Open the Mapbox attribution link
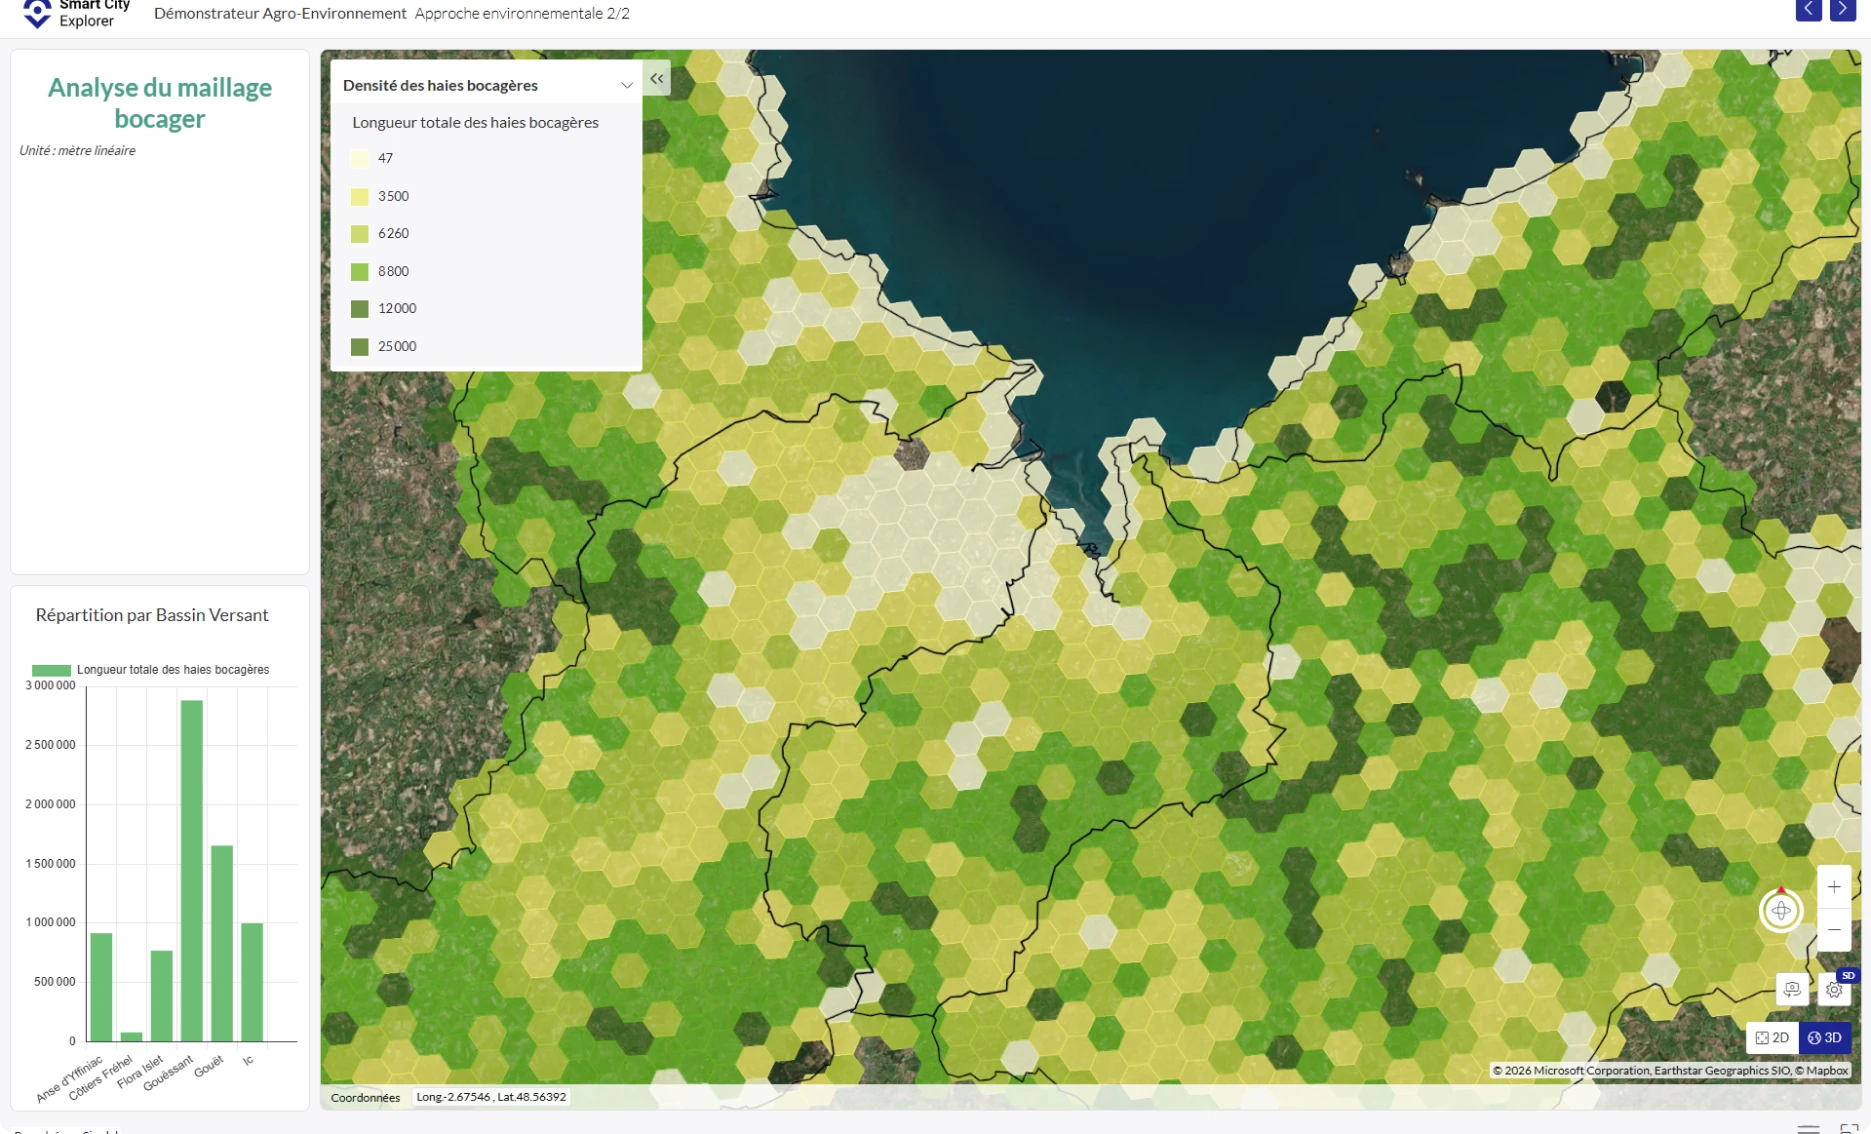The image size is (1871, 1134). coord(1826,1071)
